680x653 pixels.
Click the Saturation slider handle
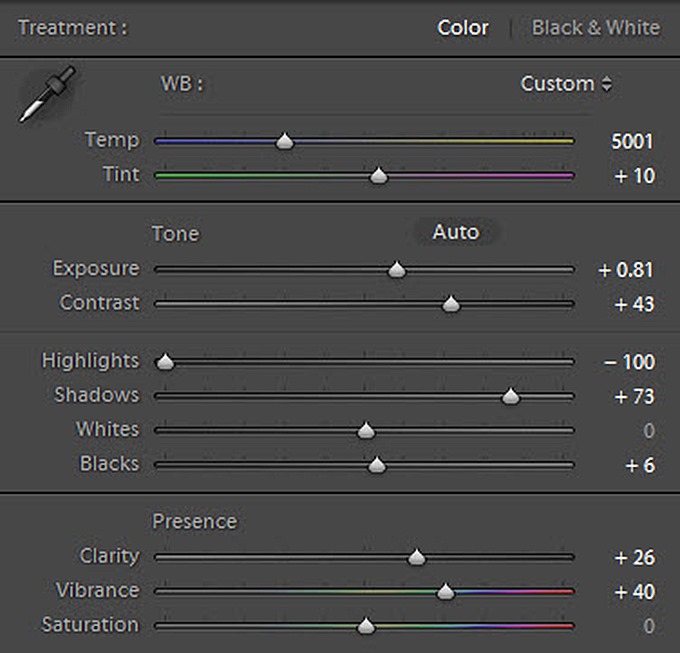coord(366,626)
